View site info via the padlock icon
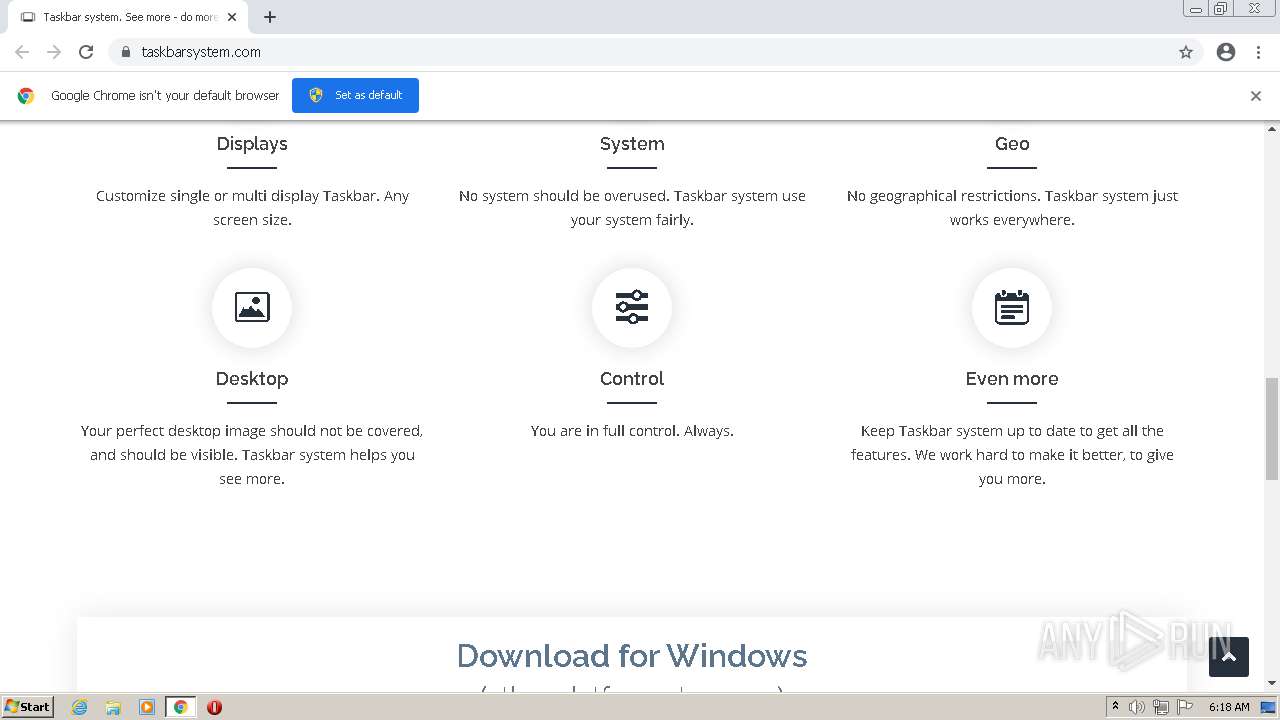 [x=125, y=52]
